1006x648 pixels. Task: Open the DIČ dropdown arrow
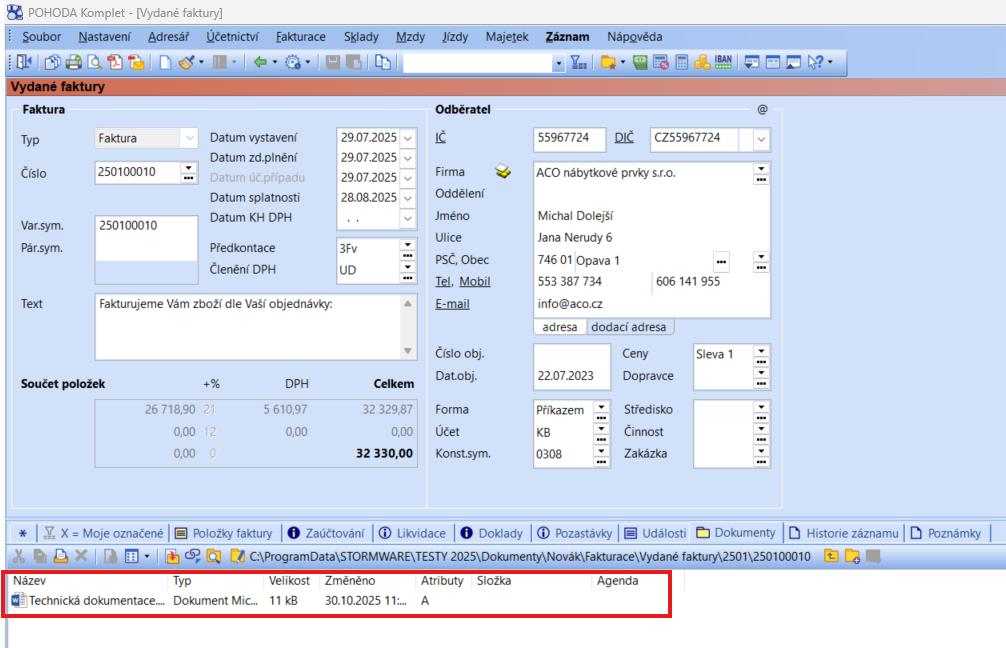[x=761, y=138]
